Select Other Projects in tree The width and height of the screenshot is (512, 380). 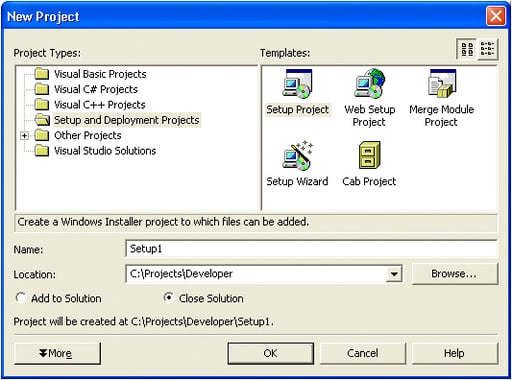click(x=88, y=135)
